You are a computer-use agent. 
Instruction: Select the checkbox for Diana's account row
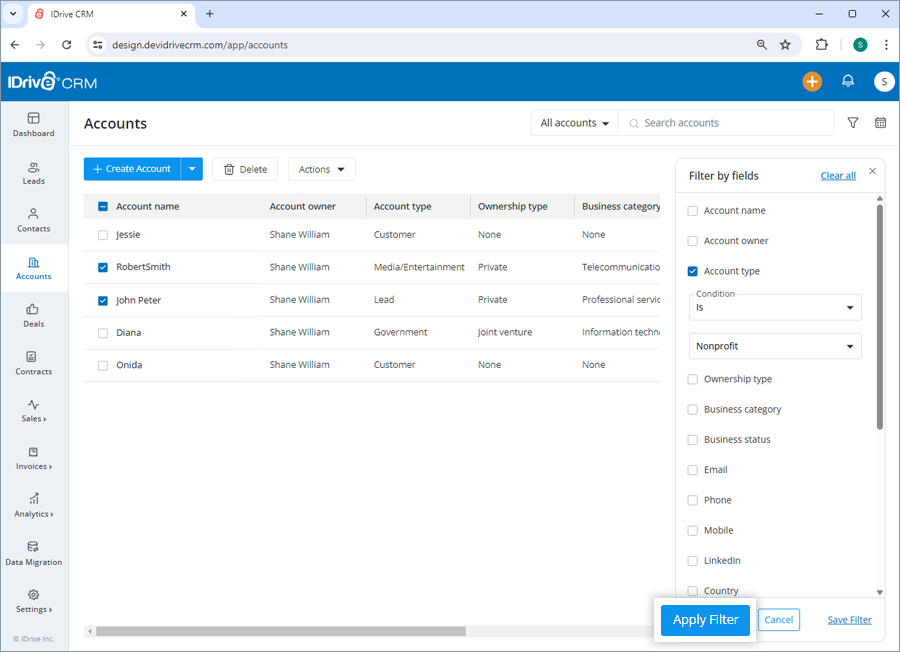102,332
